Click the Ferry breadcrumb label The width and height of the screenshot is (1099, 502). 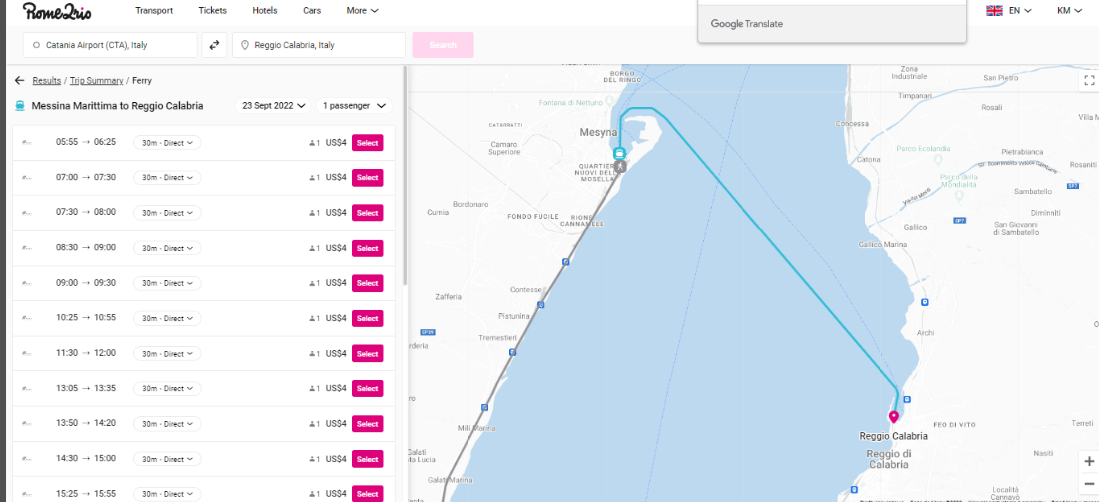(x=142, y=81)
